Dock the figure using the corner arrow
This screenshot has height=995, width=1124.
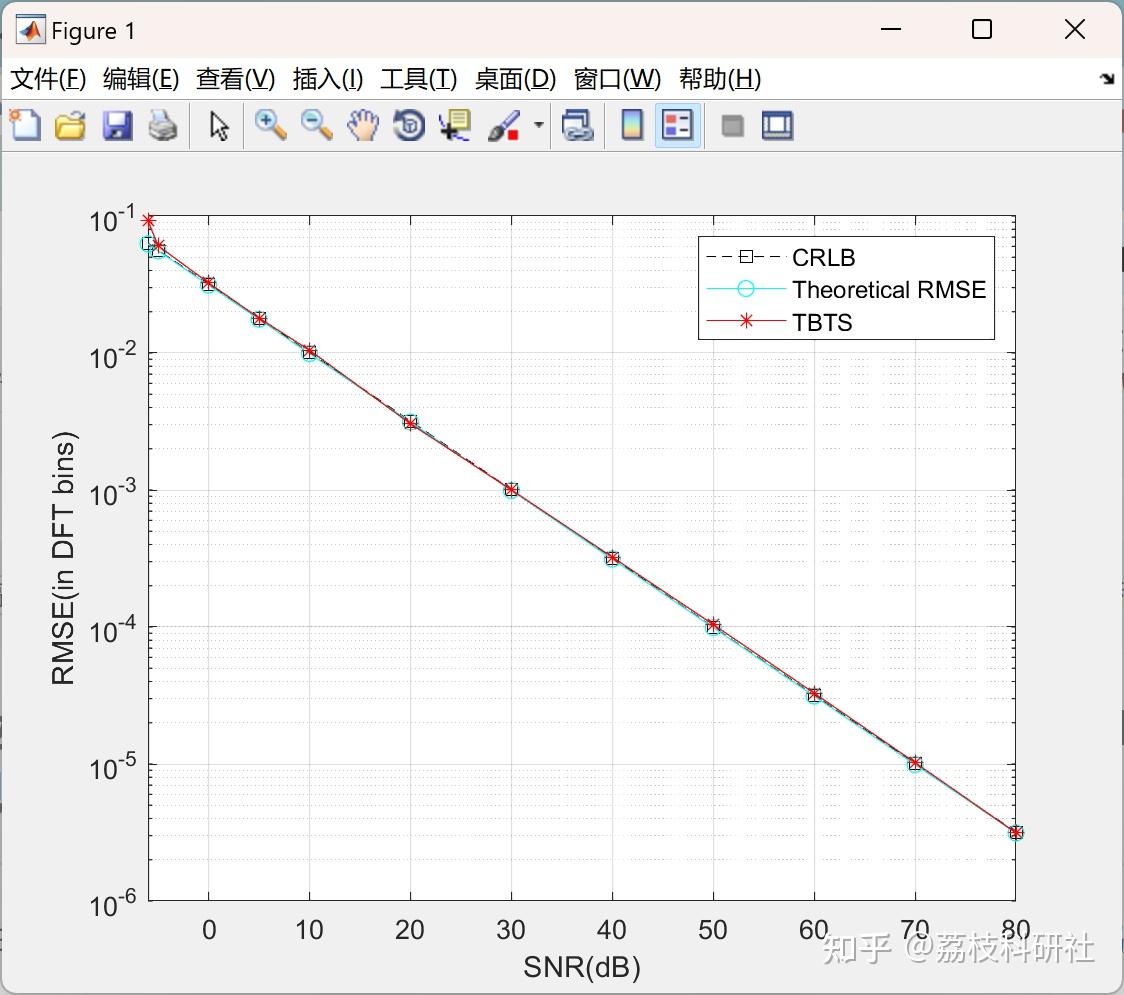pyautogui.click(x=1107, y=79)
